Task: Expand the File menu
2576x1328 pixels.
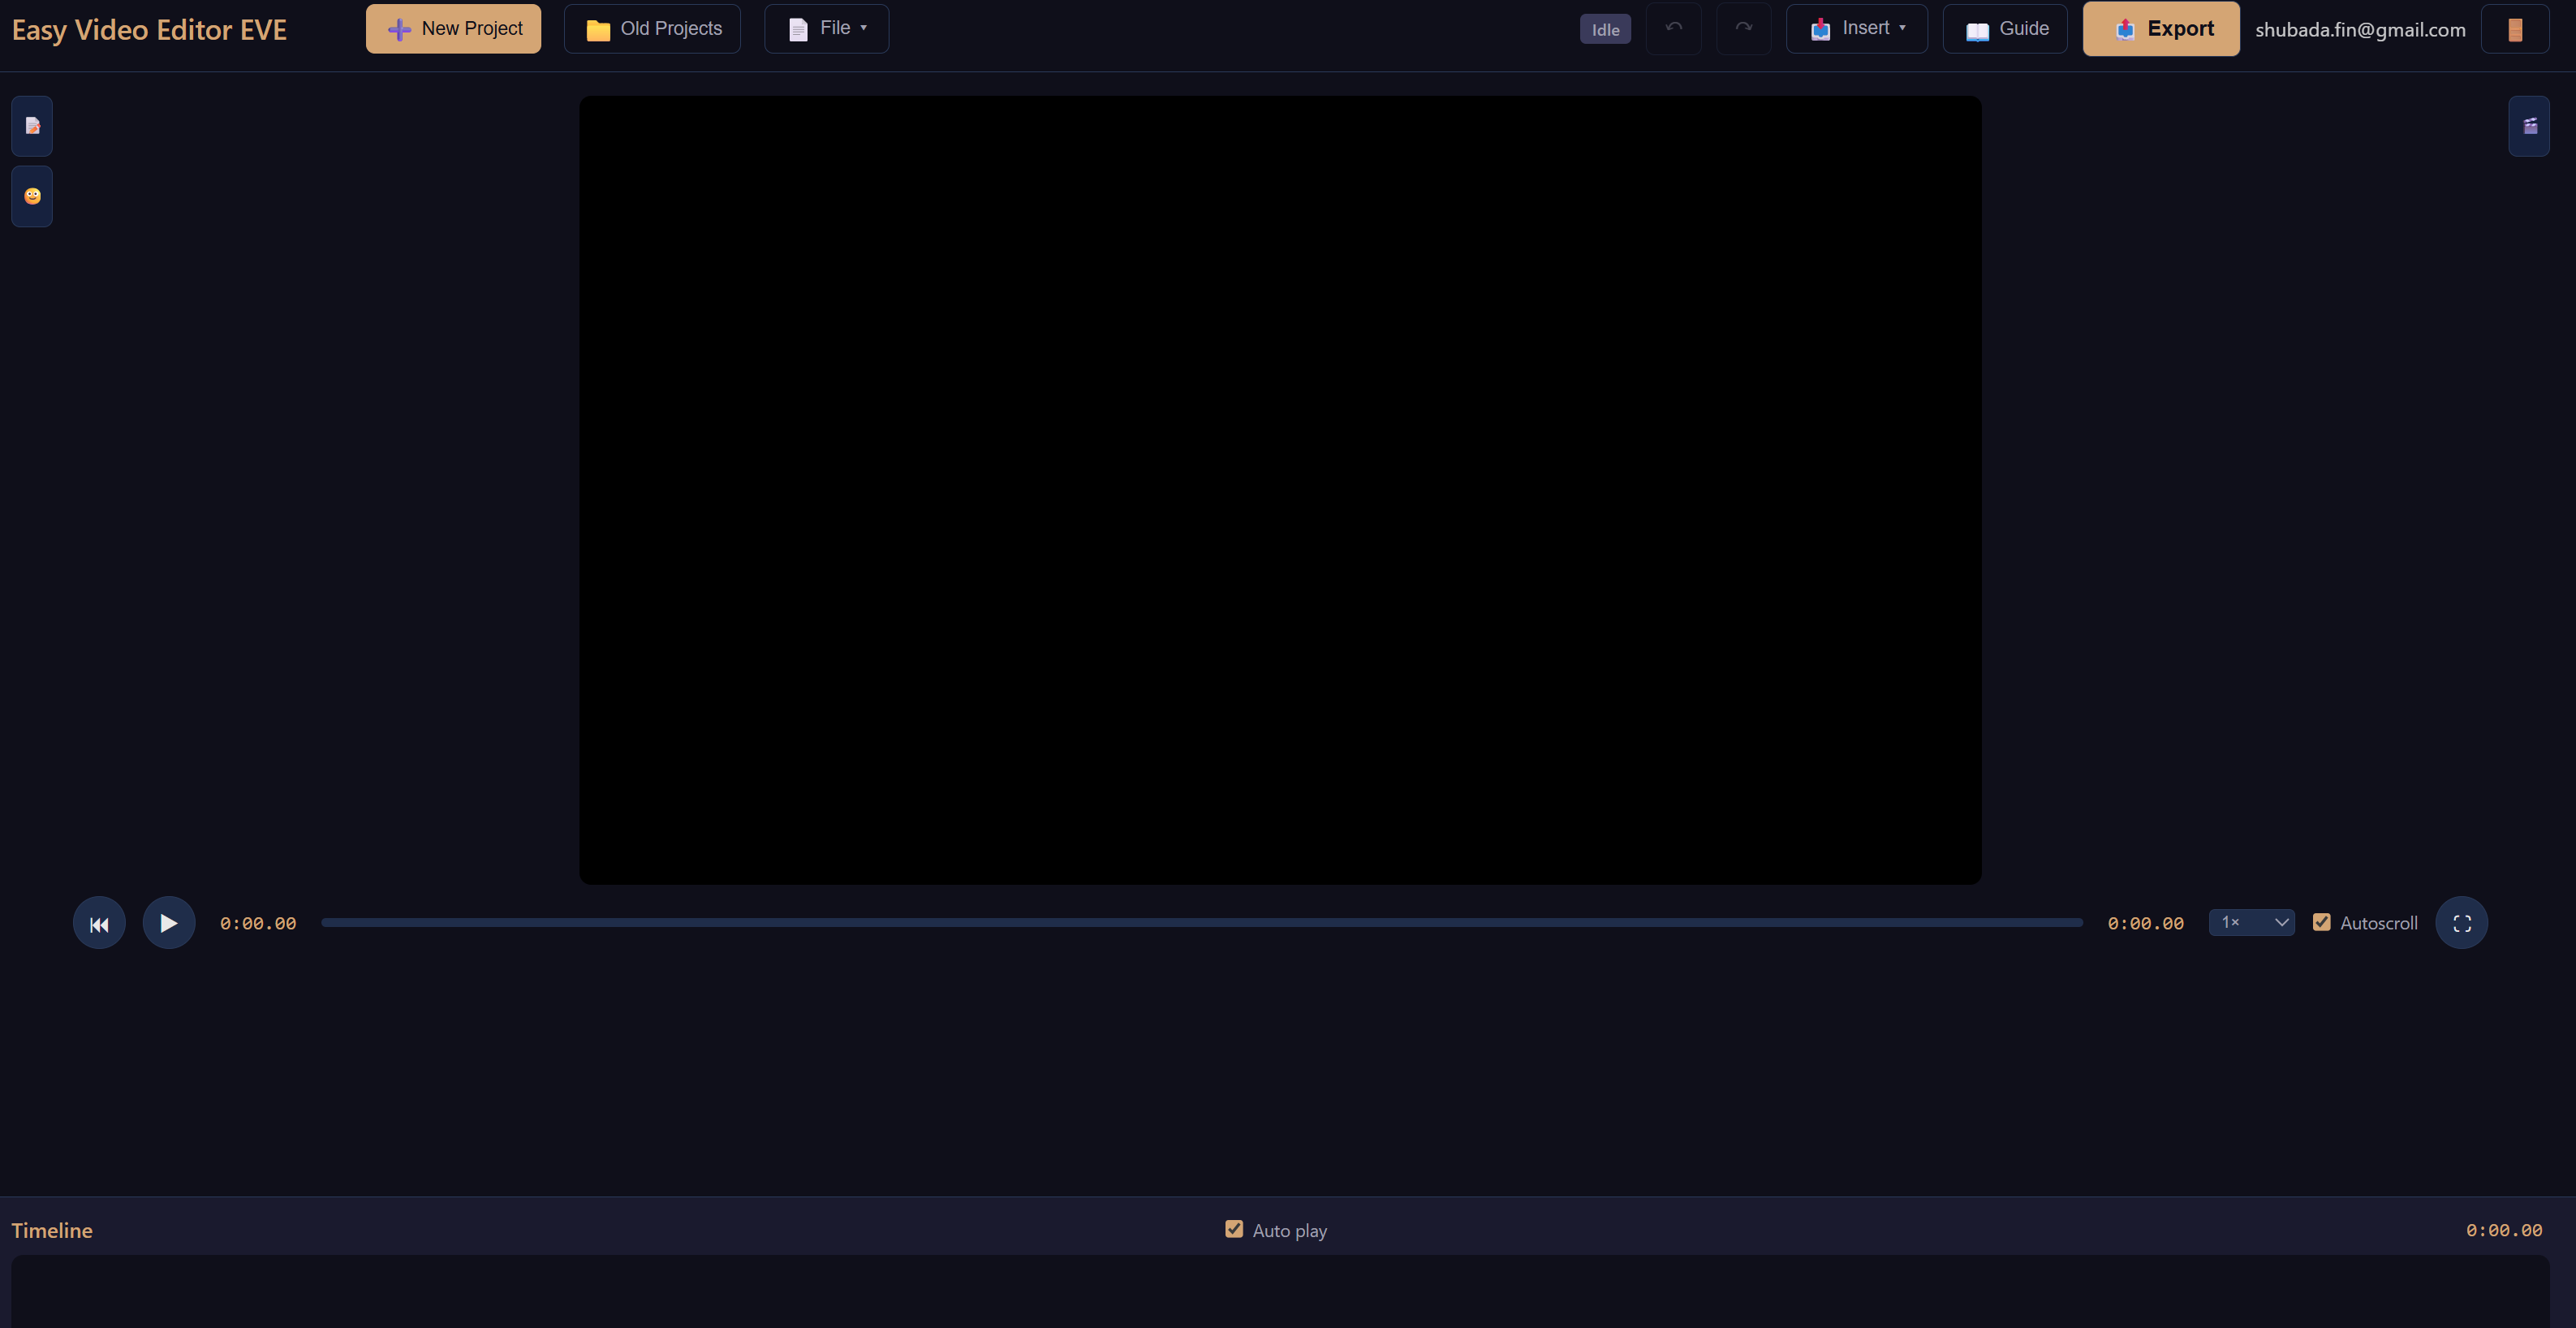Action: [827, 29]
